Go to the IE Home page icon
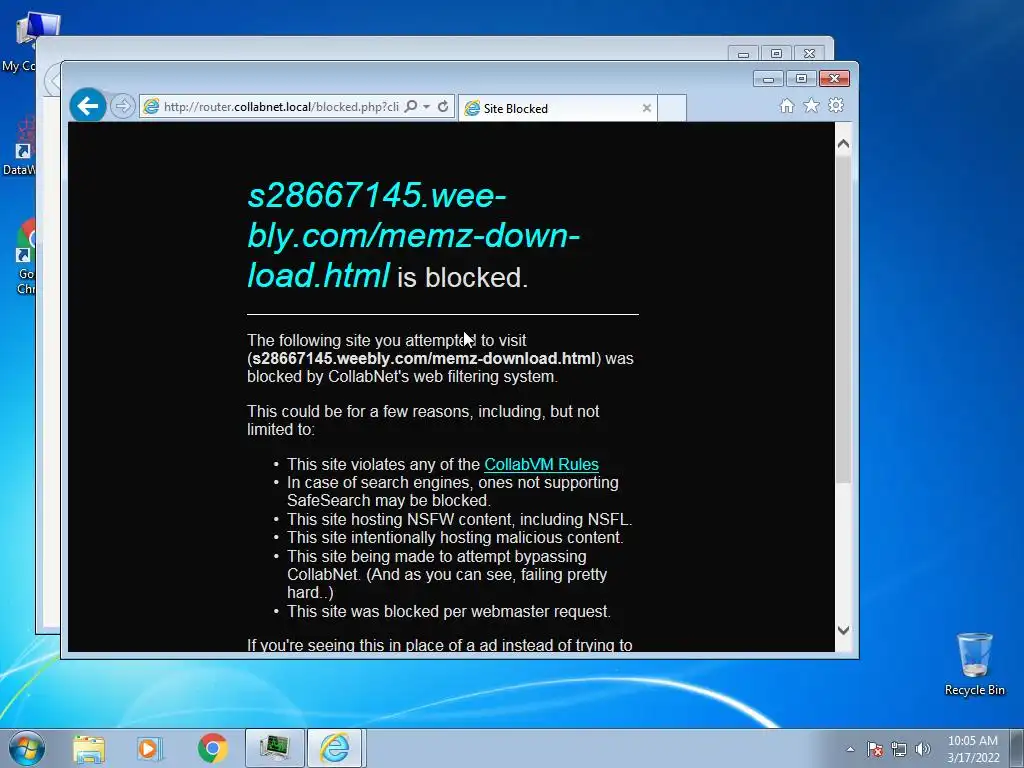 (x=787, y=106)
